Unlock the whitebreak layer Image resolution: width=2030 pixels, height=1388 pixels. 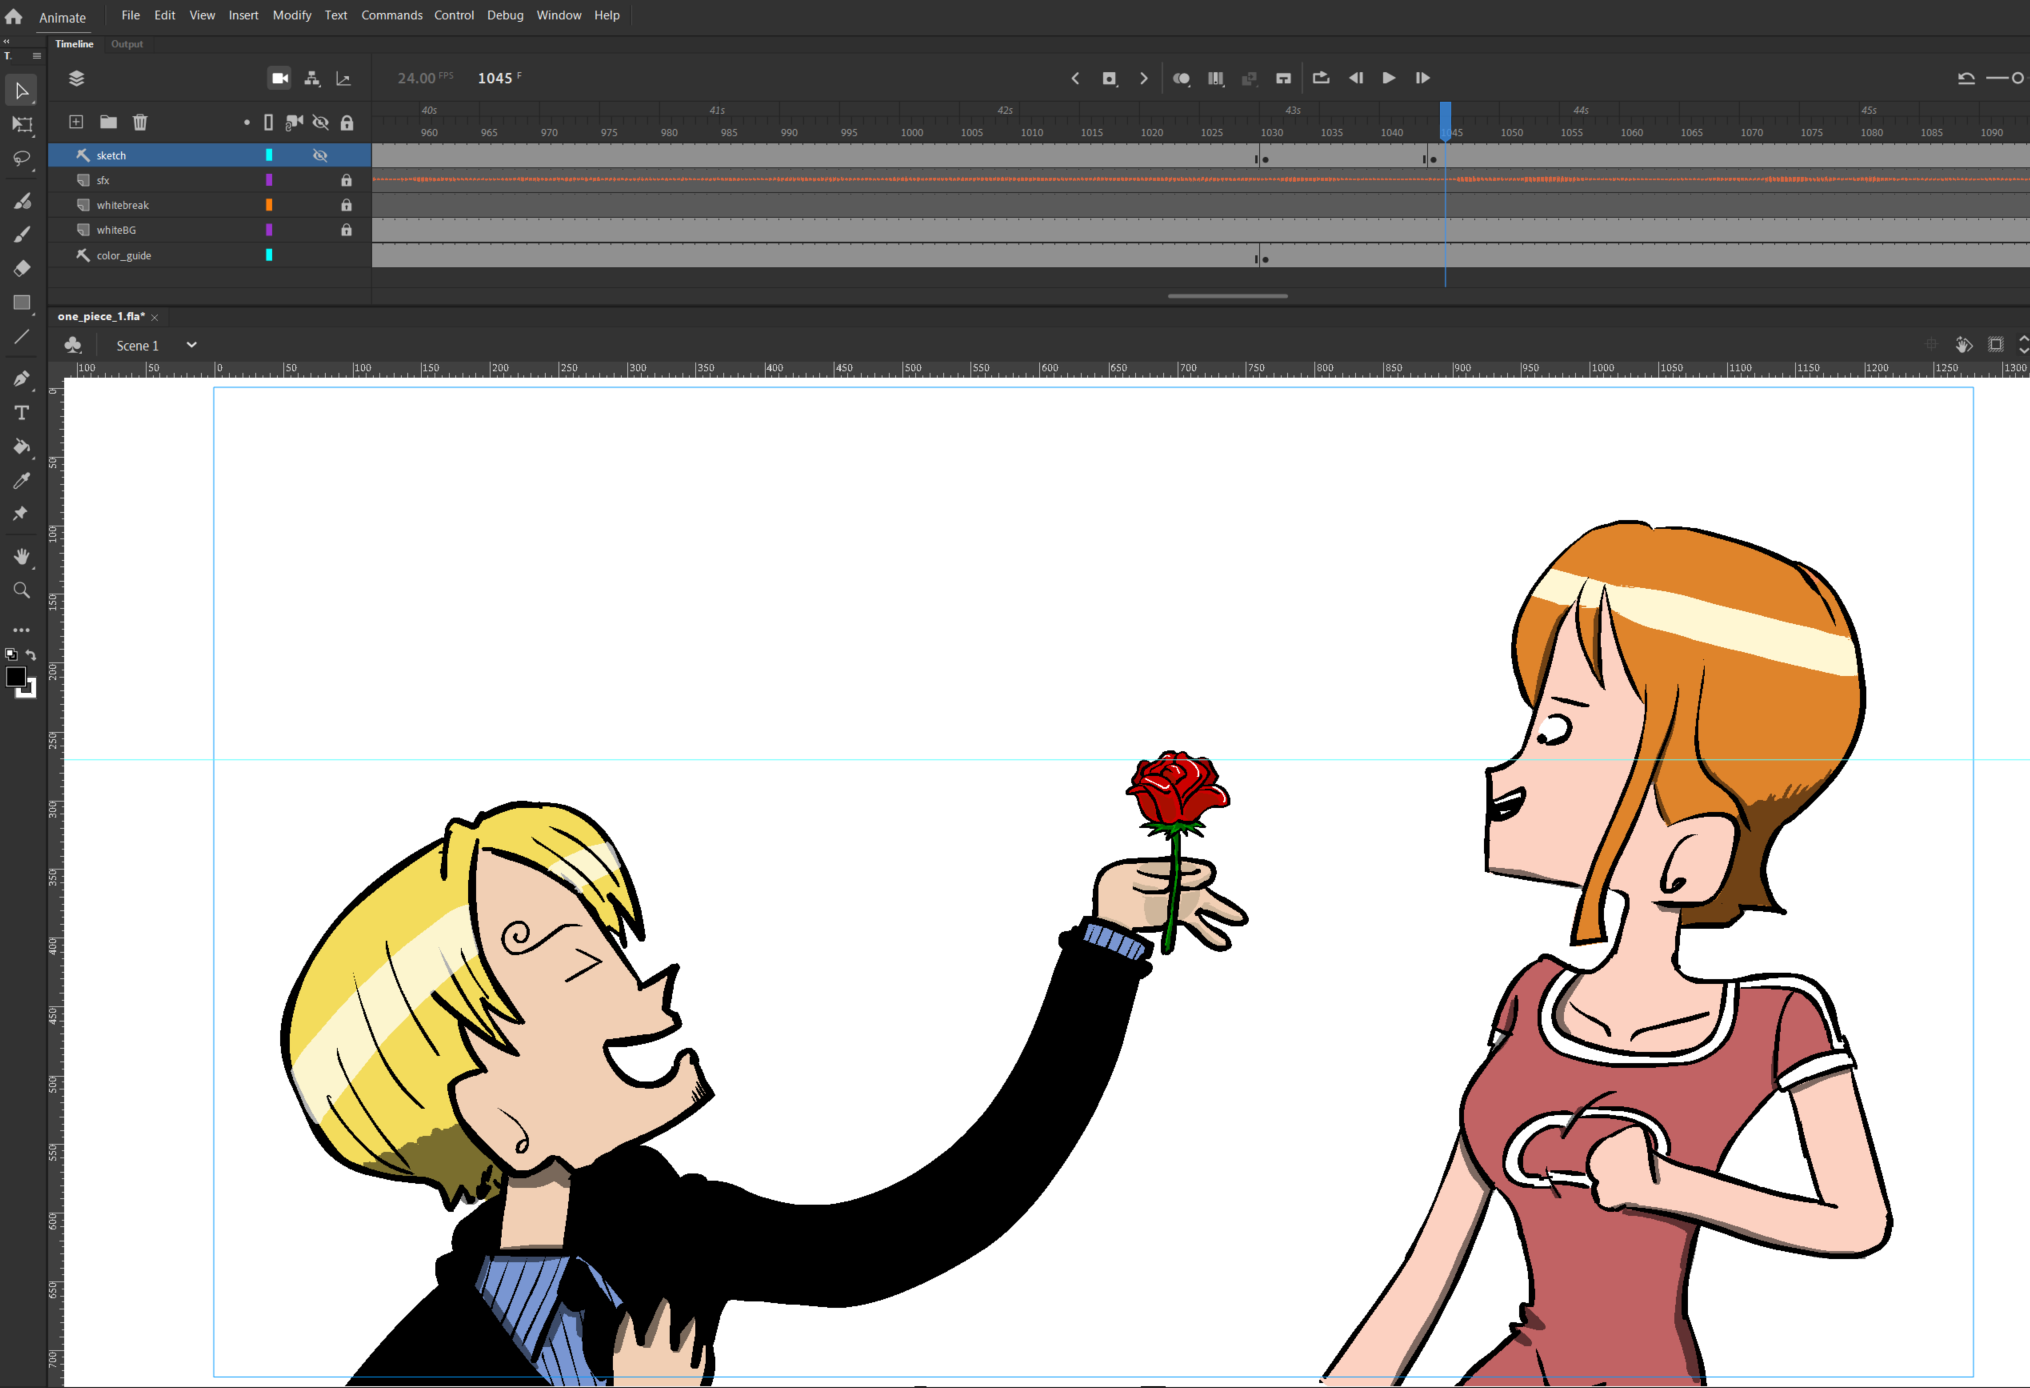pos(346,205)
